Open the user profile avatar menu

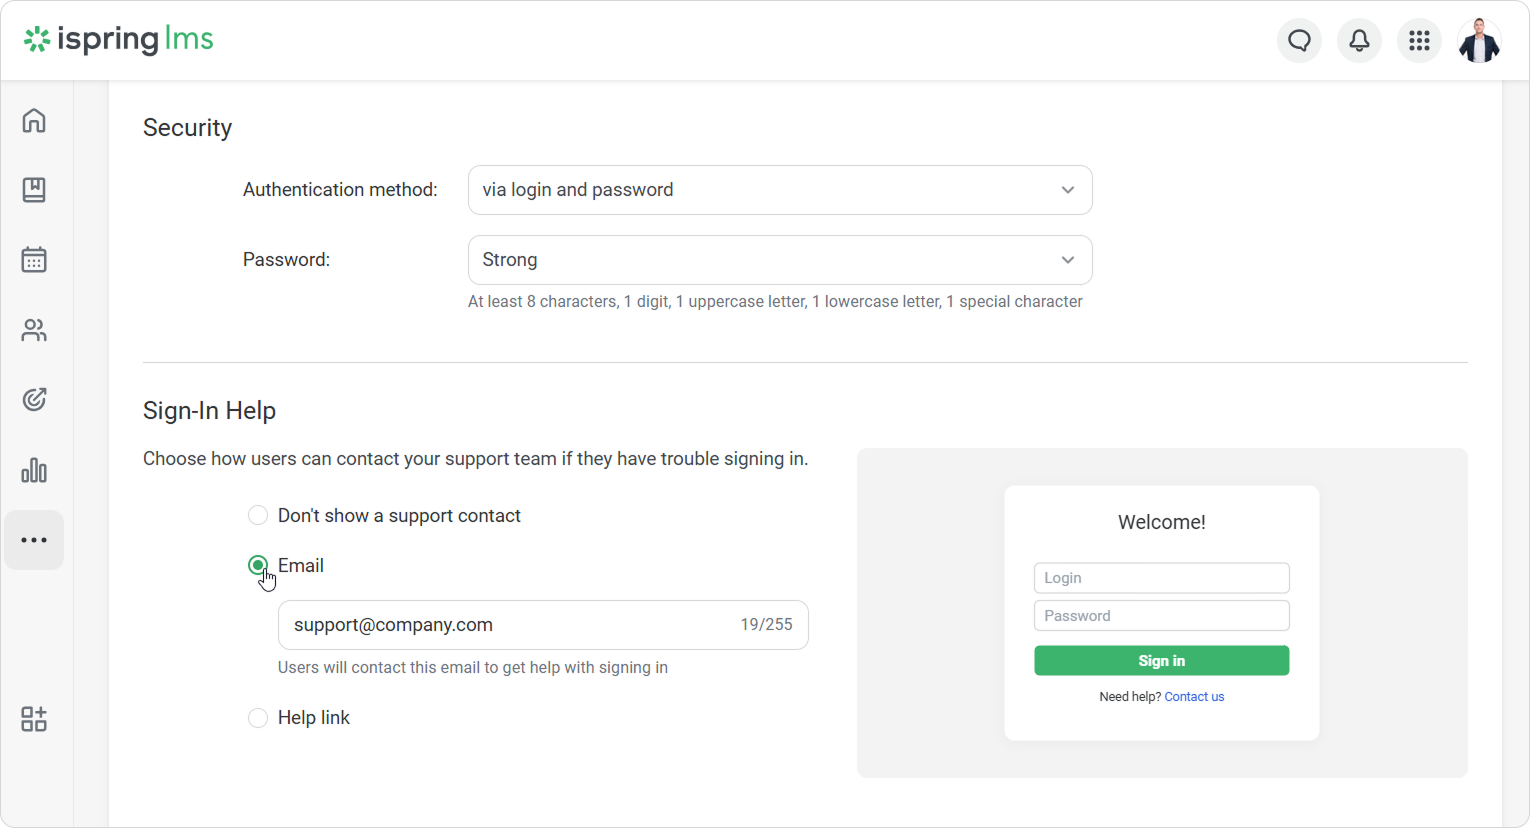1479,41
